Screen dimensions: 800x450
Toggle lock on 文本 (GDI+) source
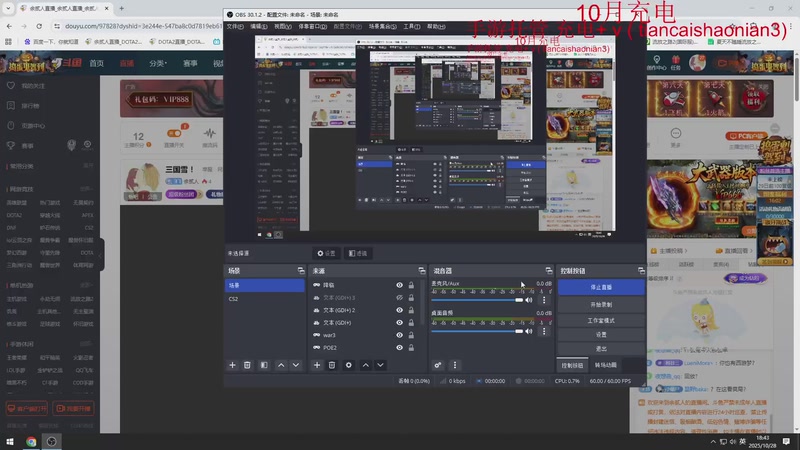click(x=411, y=322)
